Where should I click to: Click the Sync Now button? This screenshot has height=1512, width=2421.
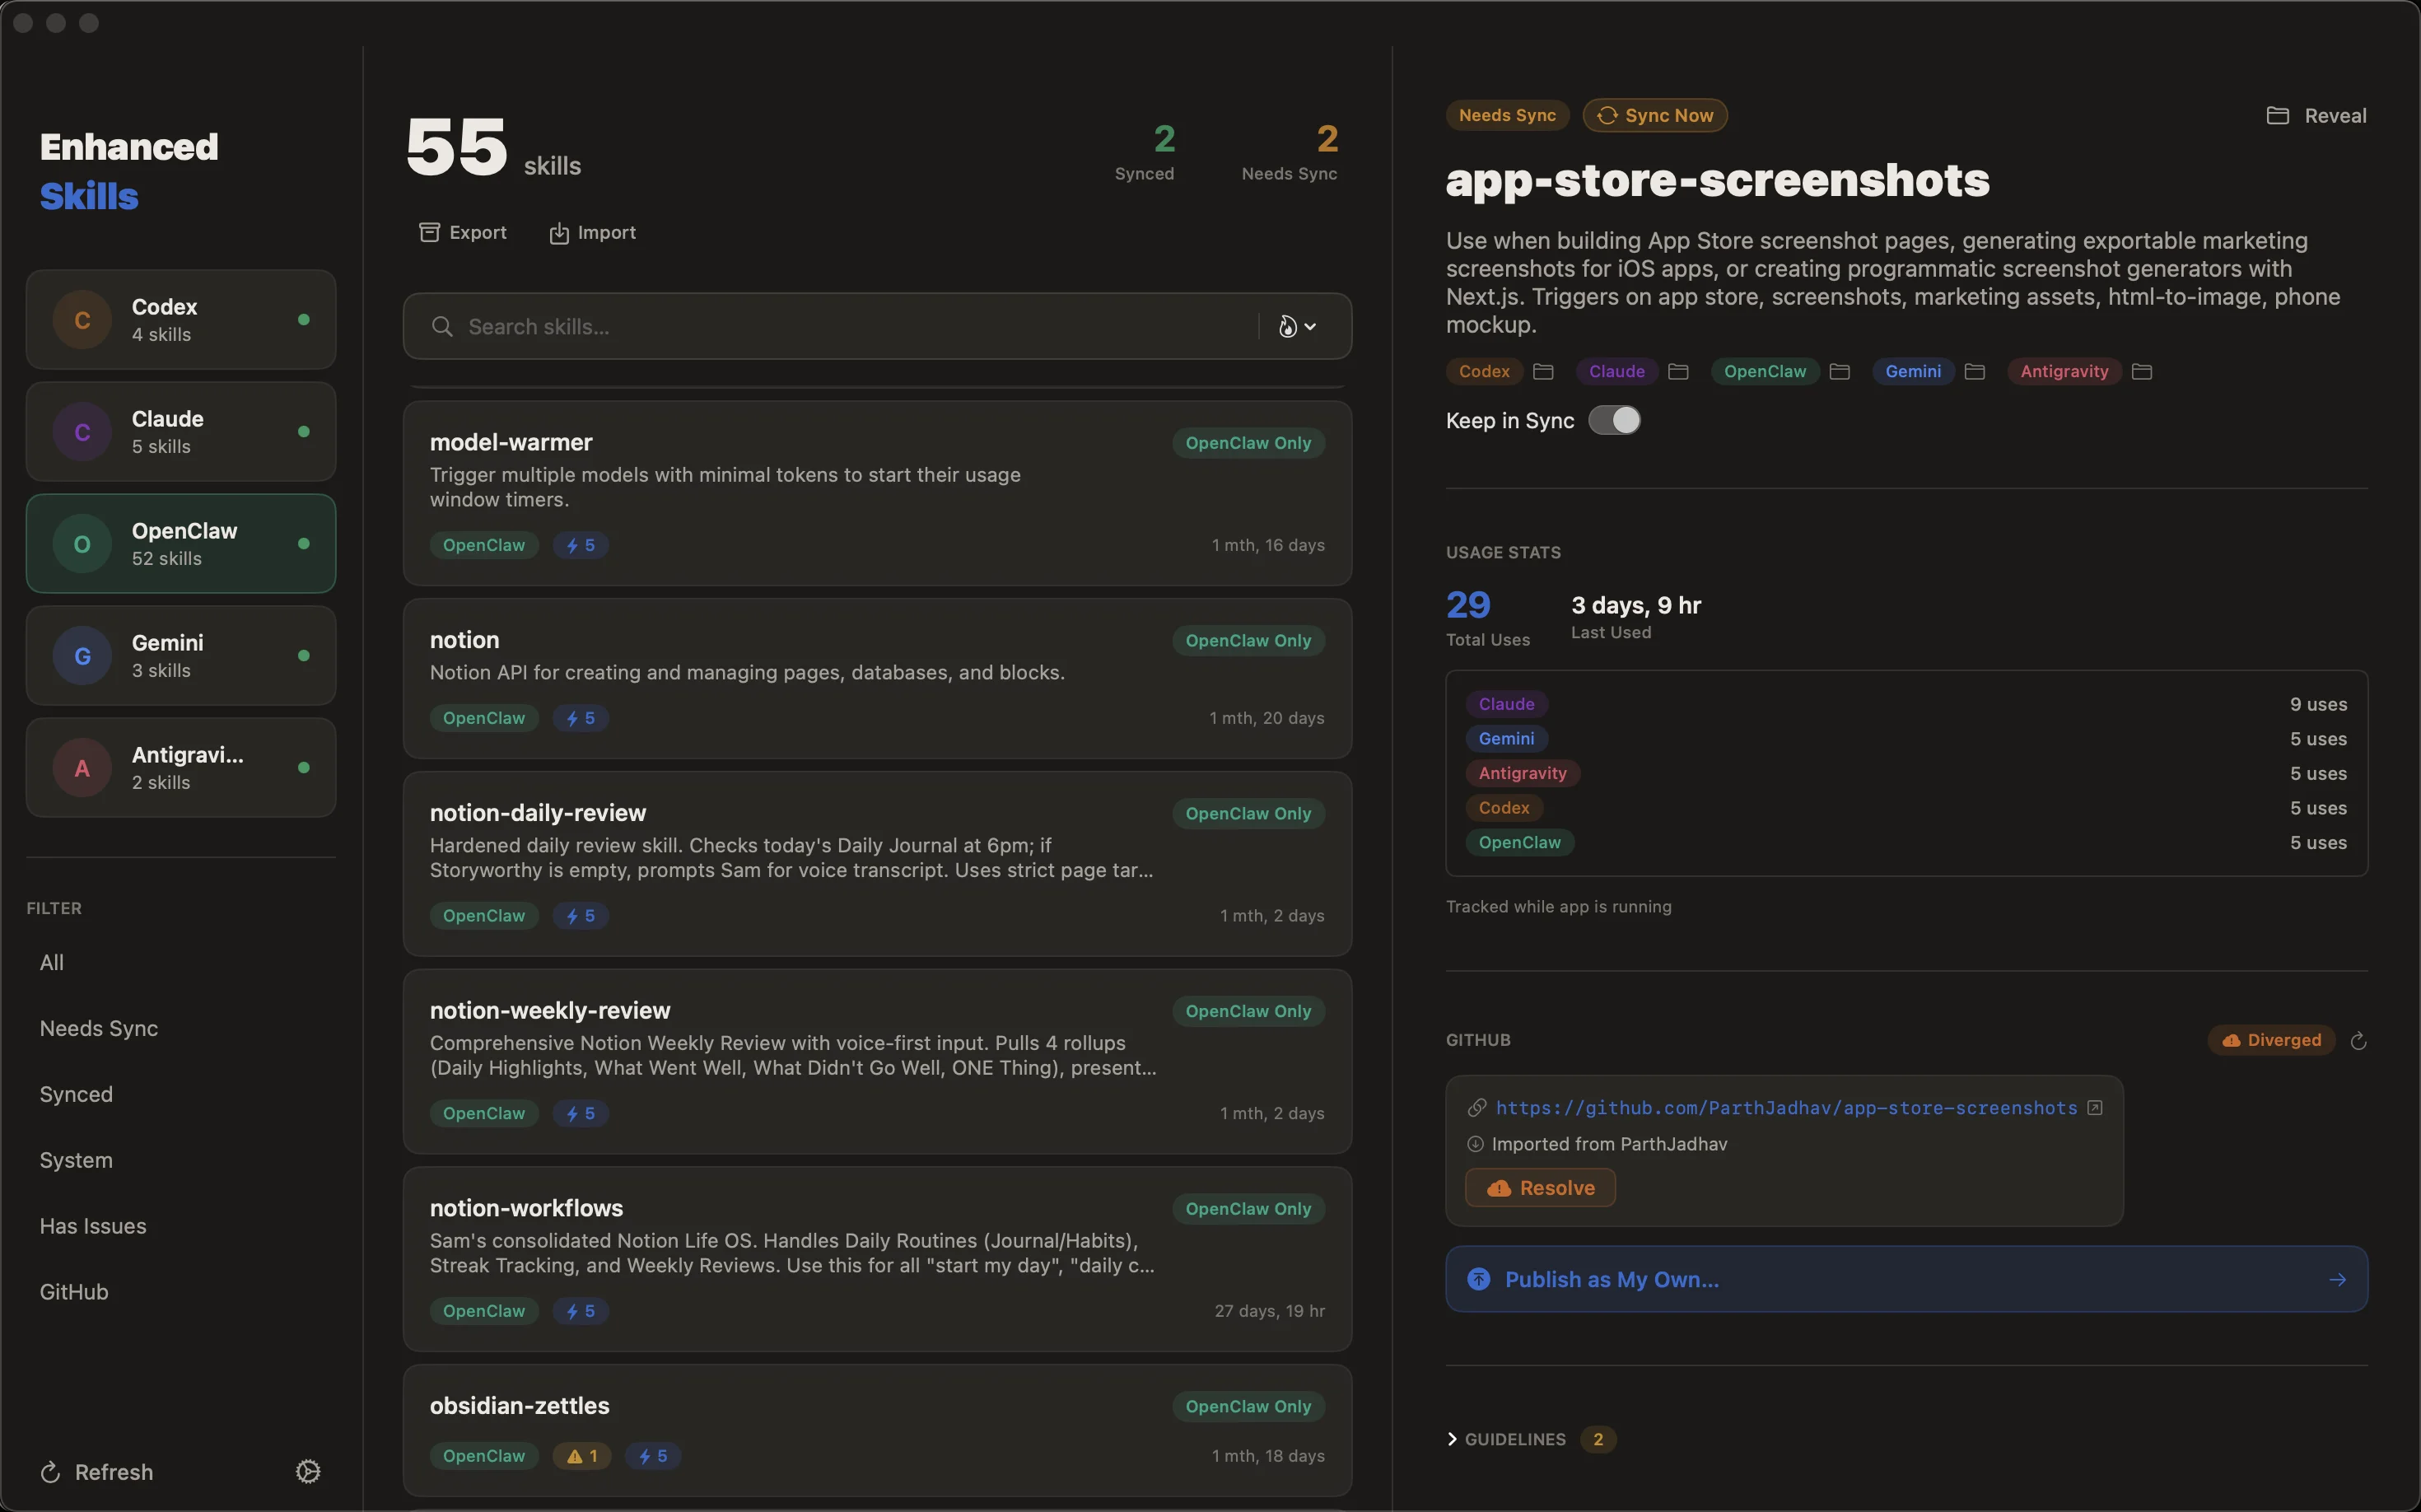1655,115
